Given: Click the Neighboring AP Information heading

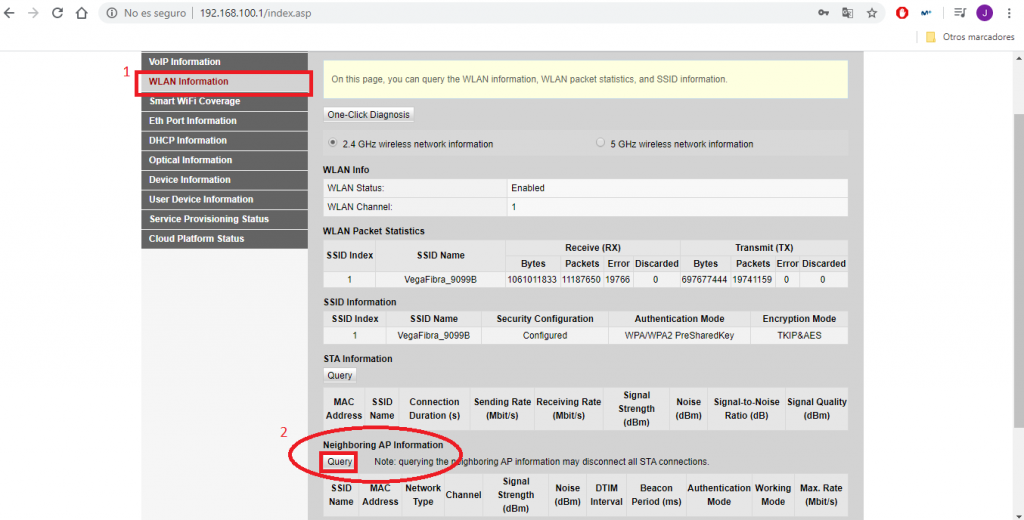Looking at the screenshot, I should (x=383, y=445).
